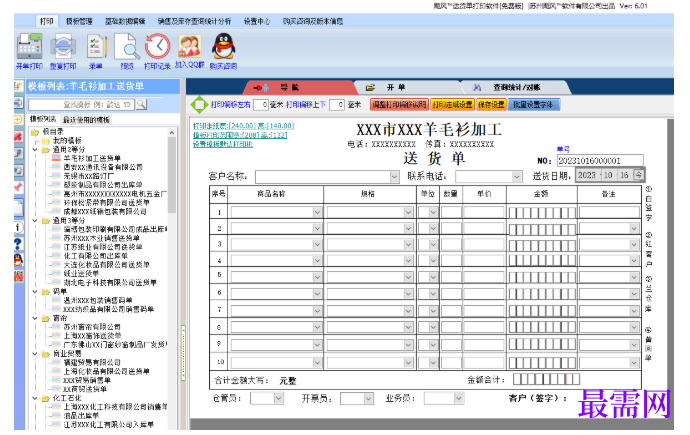
Task: Open the 仓管员 dropdown
Action: point(278,398)
